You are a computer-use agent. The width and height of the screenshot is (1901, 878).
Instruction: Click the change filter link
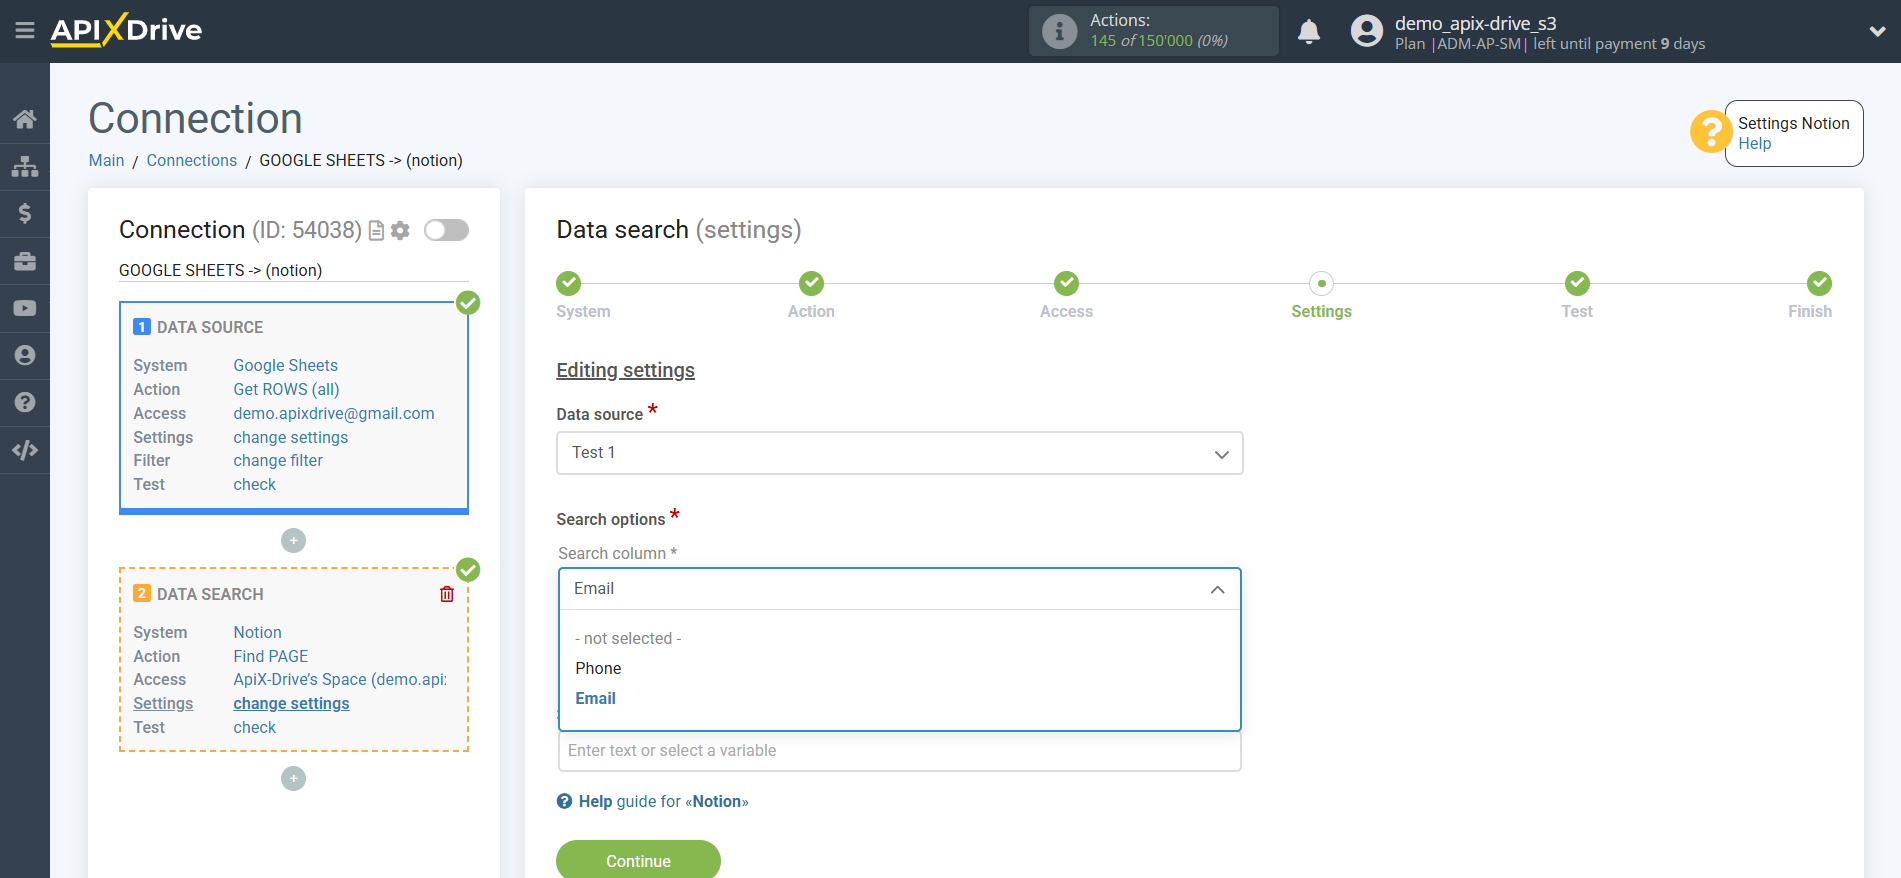click(278, 460)
